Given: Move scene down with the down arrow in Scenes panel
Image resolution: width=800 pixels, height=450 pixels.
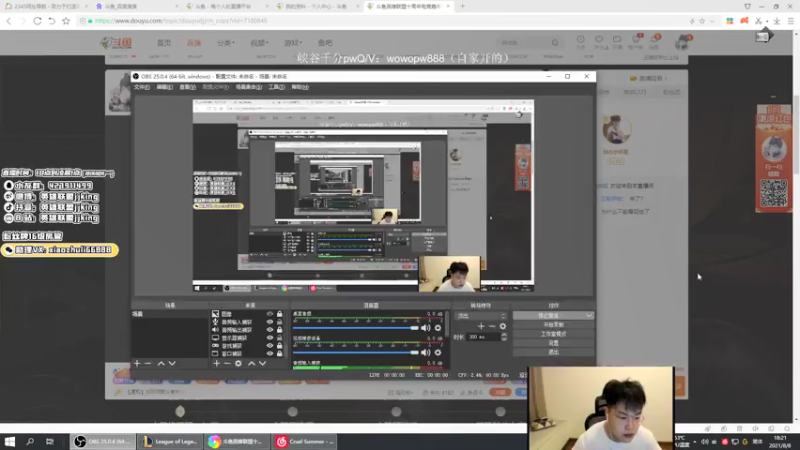Looking at the screenshot, I should pos(172,363).
